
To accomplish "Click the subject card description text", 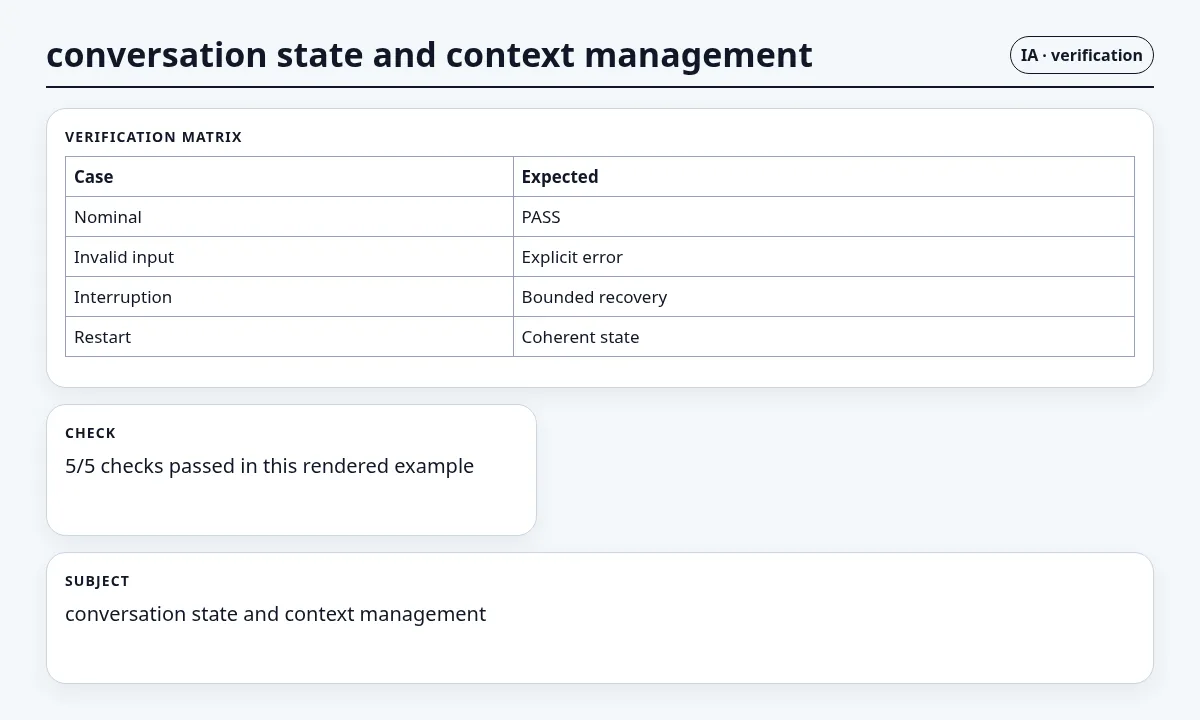I will pyautogui.click(x=275, y=614).
